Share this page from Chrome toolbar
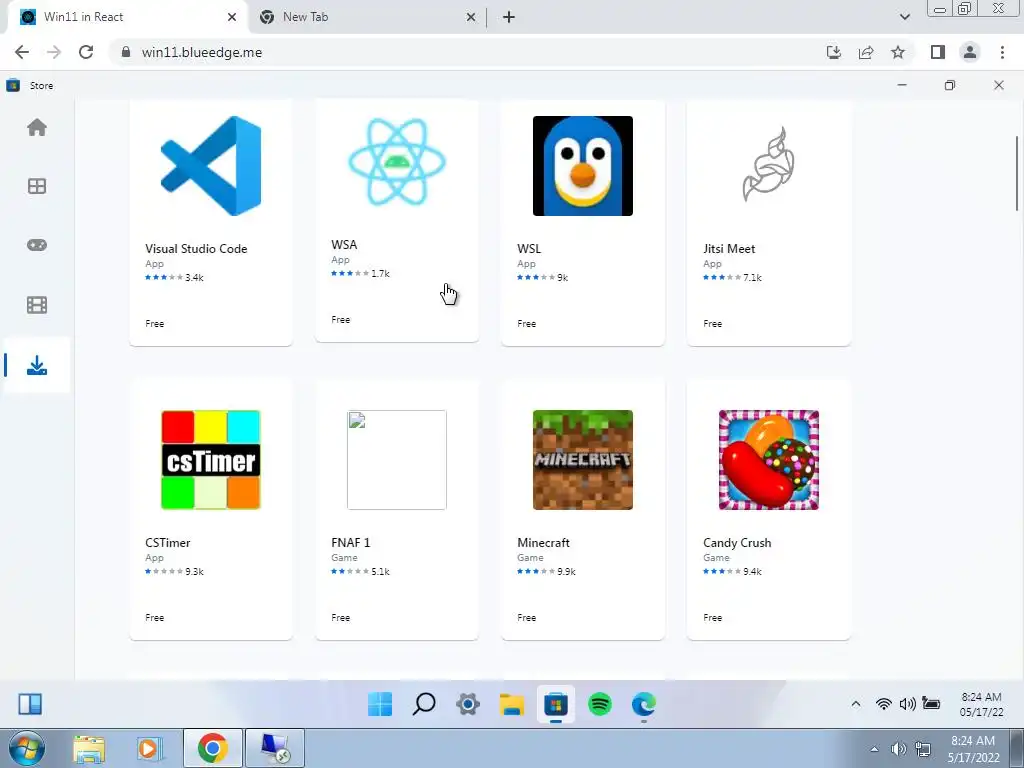 pos(866,52)
